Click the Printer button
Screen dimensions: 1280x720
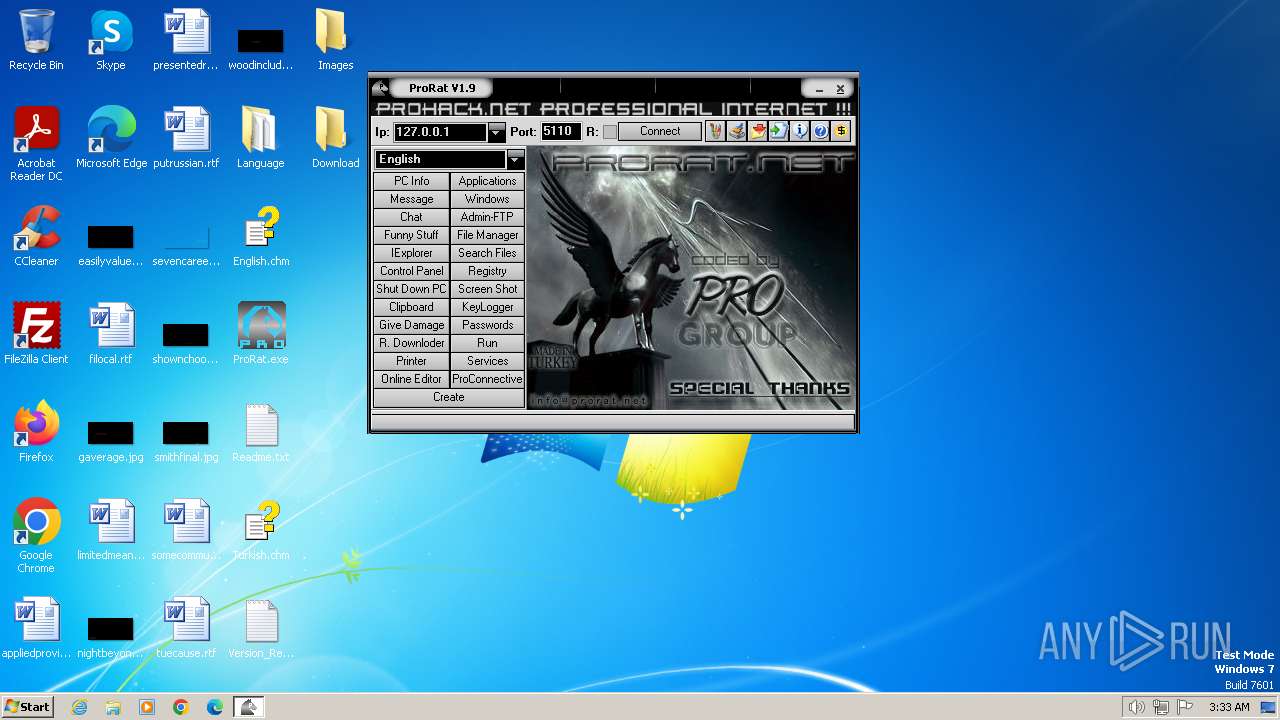[411, 361]
